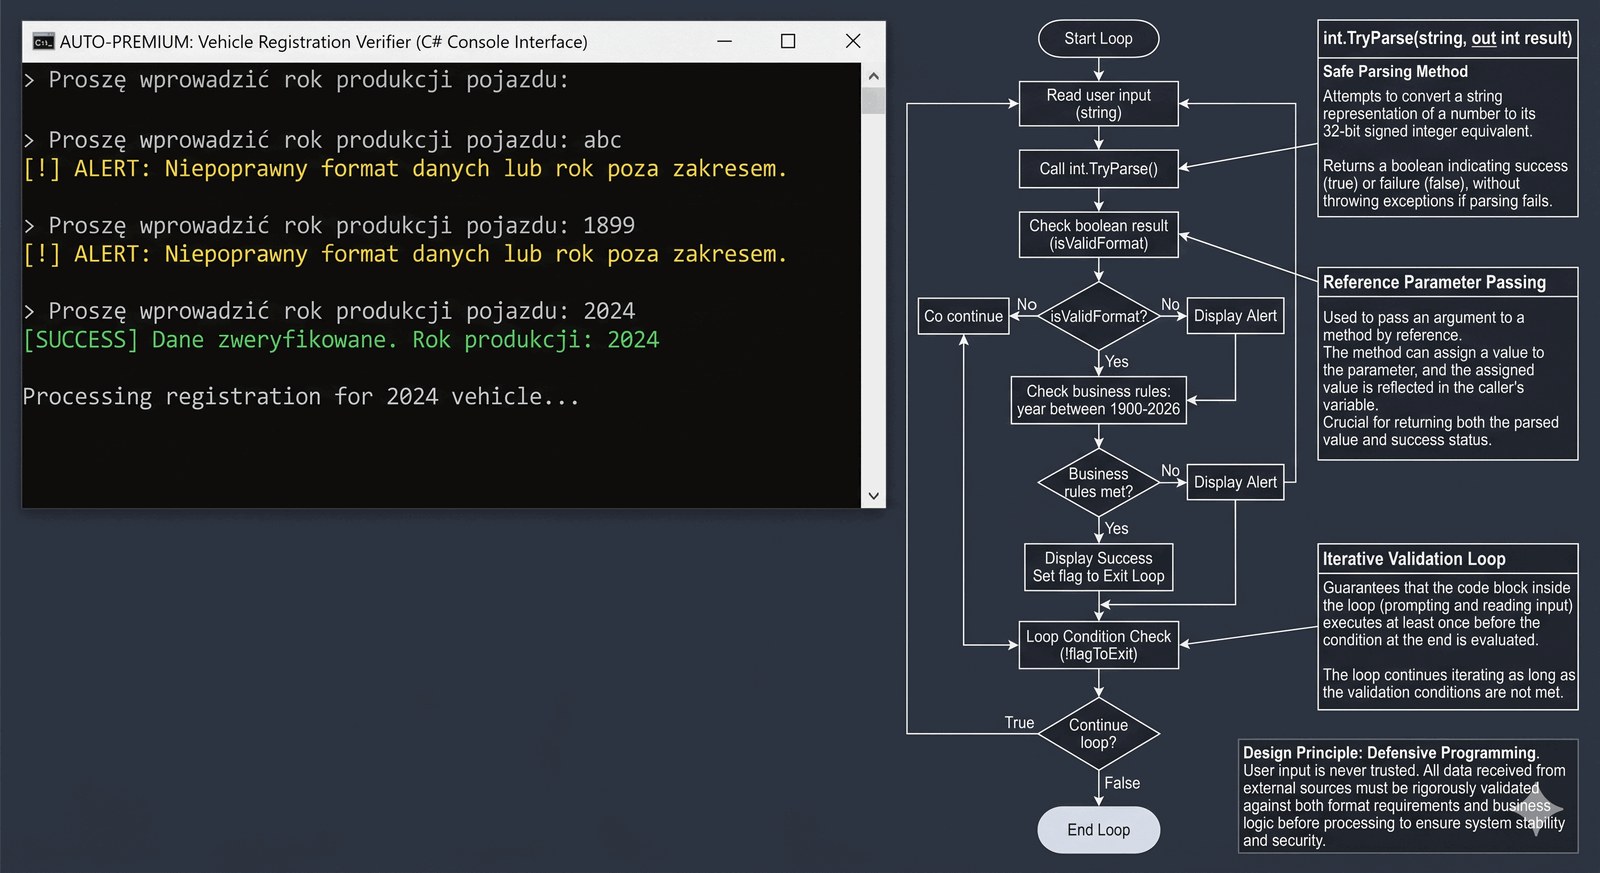Screen dimensions: 1600x873
Task: Click the console scrollbar thumb
Action: click(873, 100)
